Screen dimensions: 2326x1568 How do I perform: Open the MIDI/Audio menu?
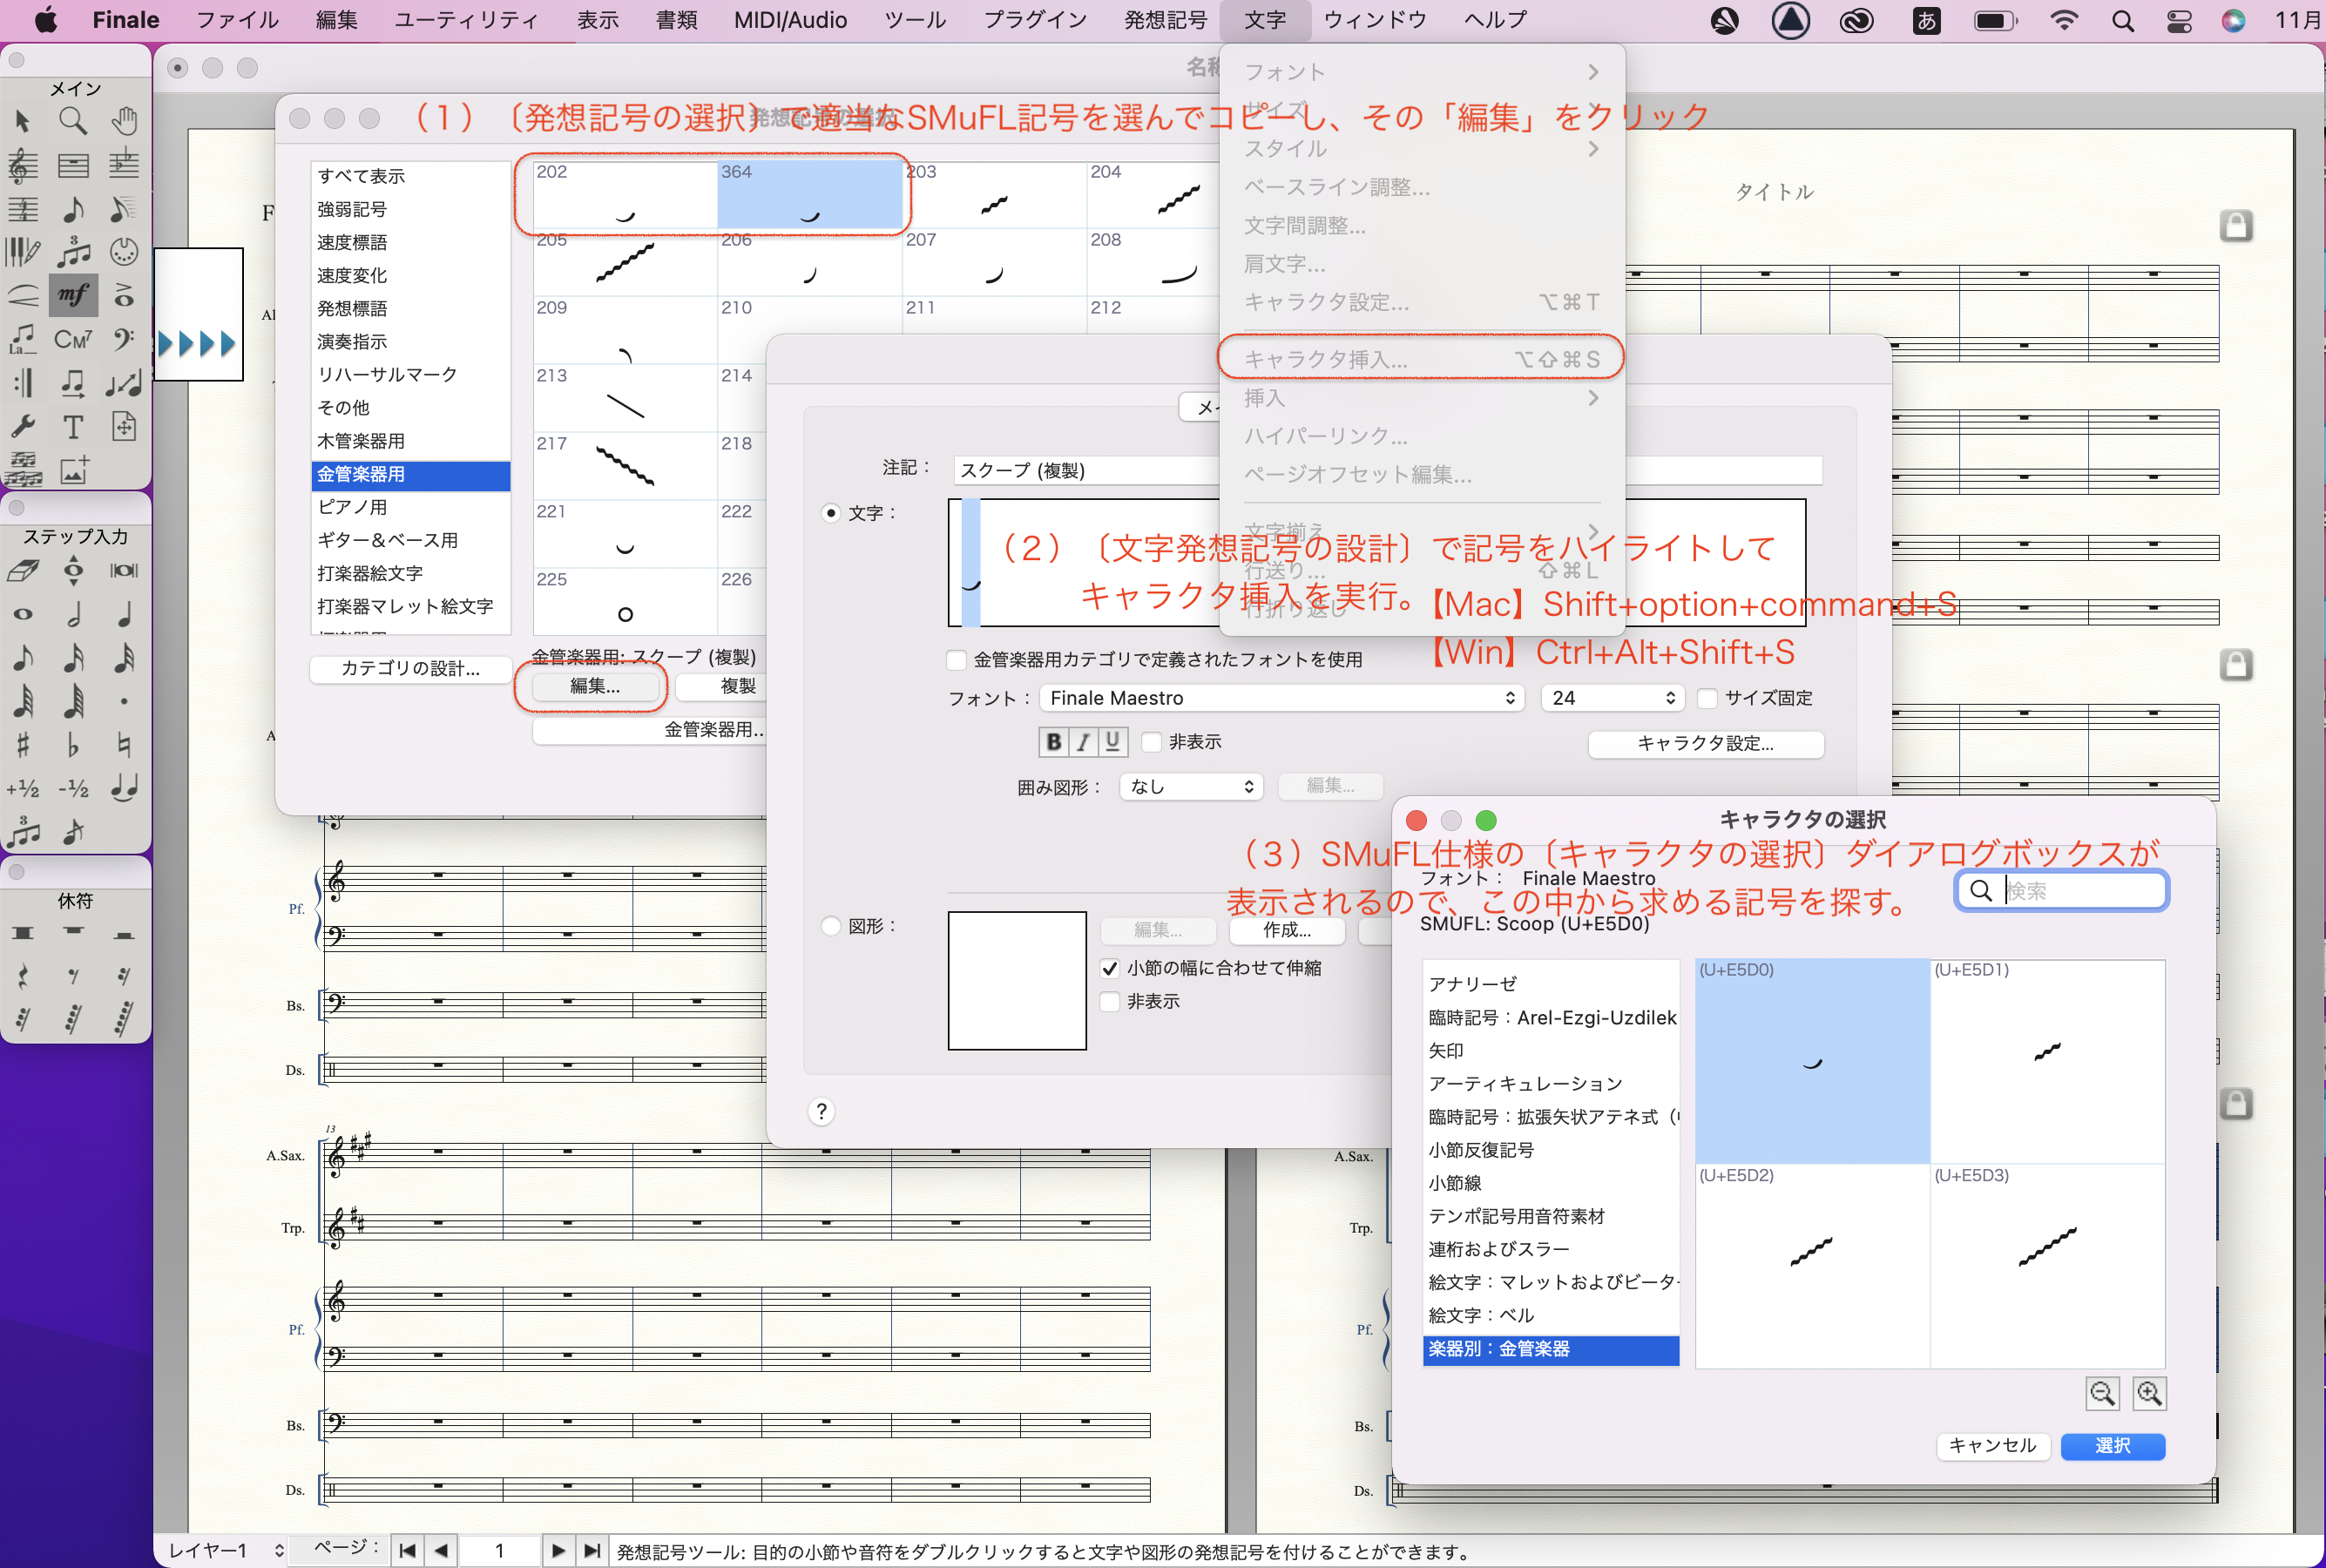pyautogui.click(x=790, y=20)
